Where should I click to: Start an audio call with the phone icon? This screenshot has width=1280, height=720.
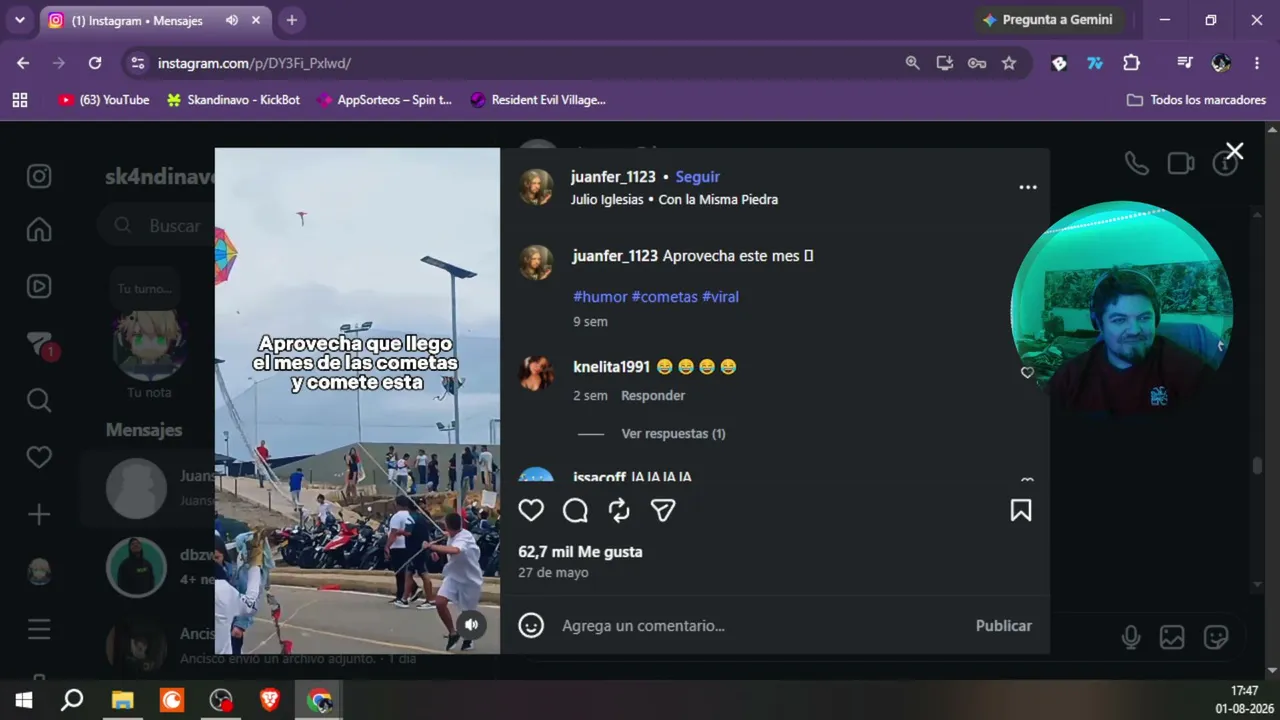click(x=1136, y=164)
